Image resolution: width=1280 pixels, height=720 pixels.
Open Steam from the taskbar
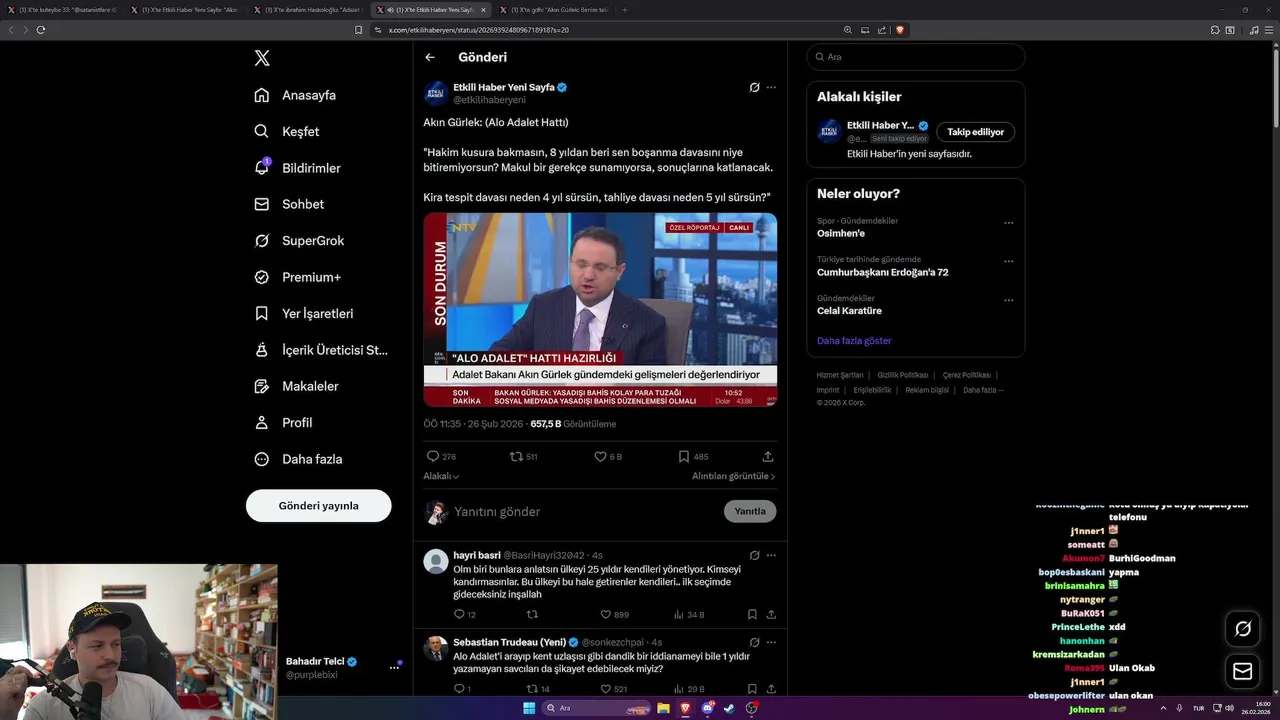point(729,708)
